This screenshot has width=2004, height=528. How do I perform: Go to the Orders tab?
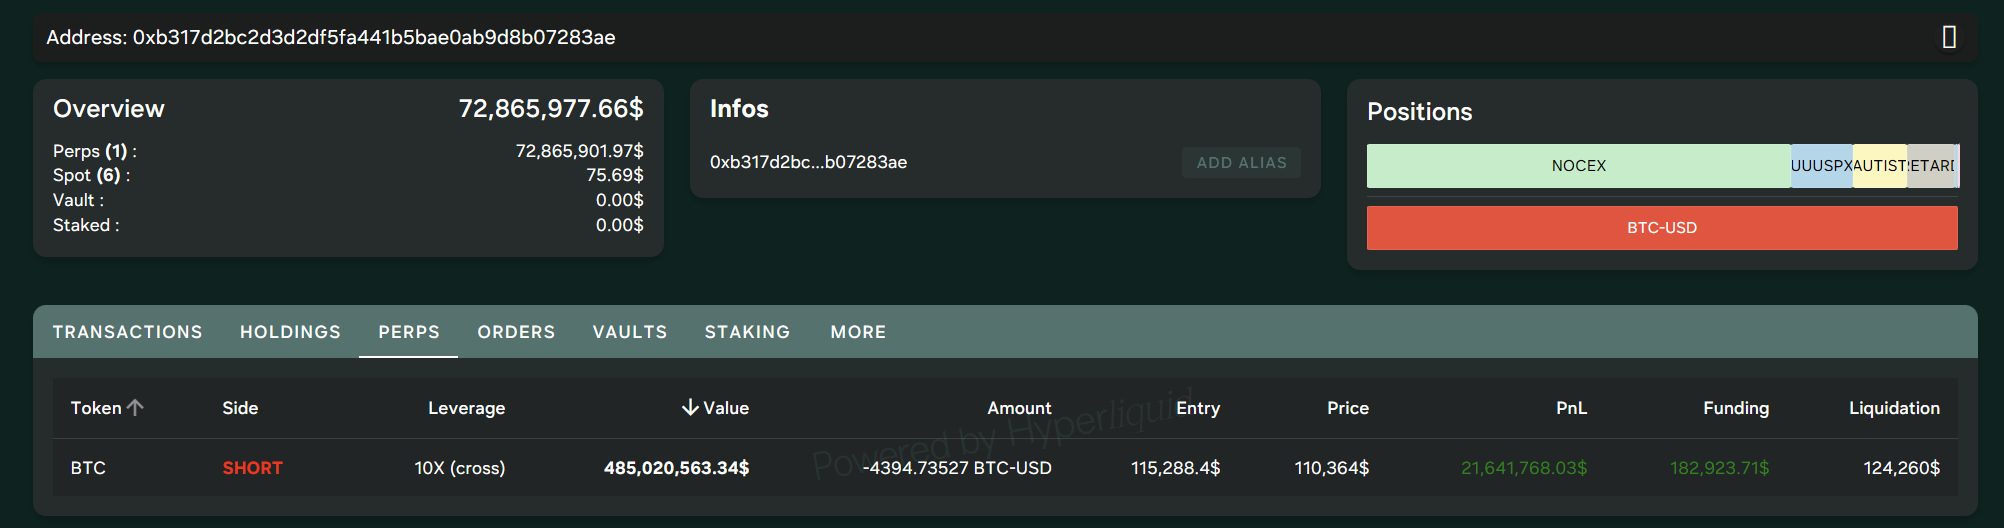pyautogui.click(x=516, y=332)
